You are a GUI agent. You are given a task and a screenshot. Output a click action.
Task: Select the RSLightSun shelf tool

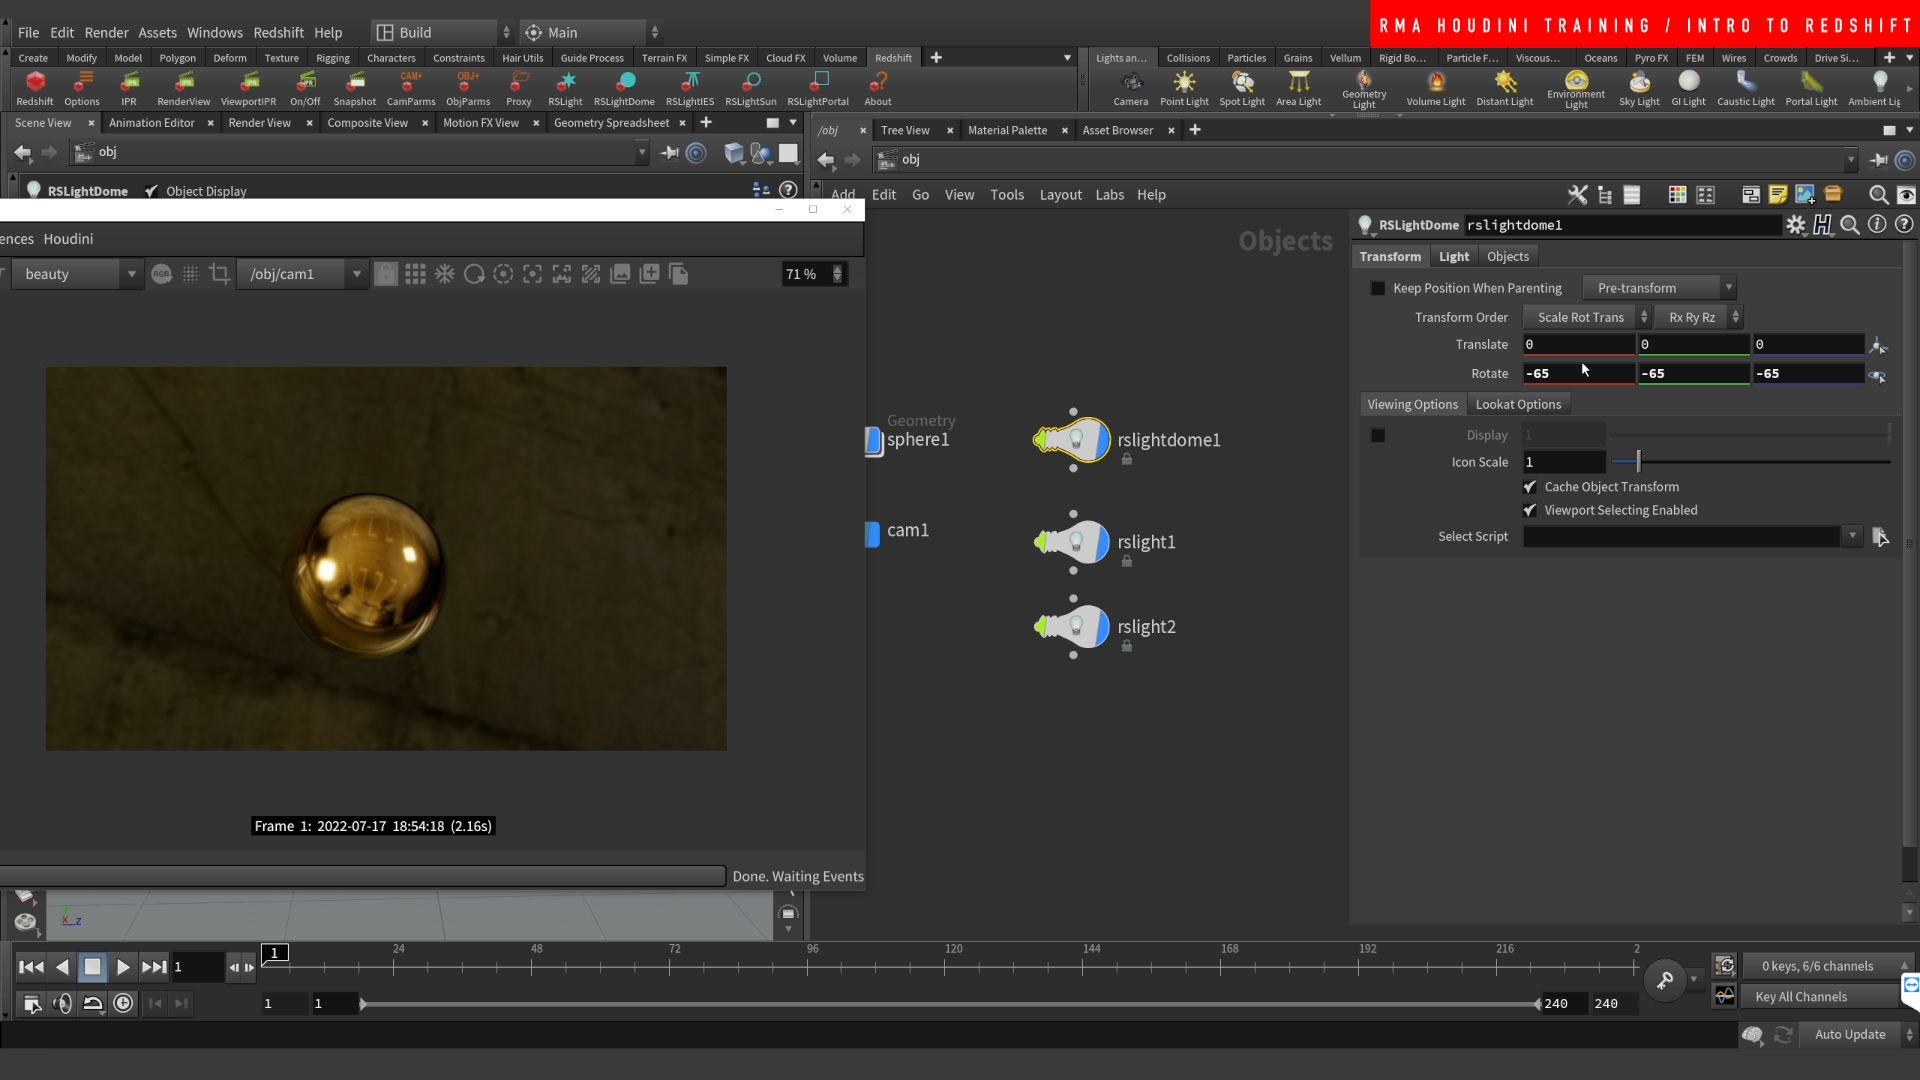tap(751, 88)
